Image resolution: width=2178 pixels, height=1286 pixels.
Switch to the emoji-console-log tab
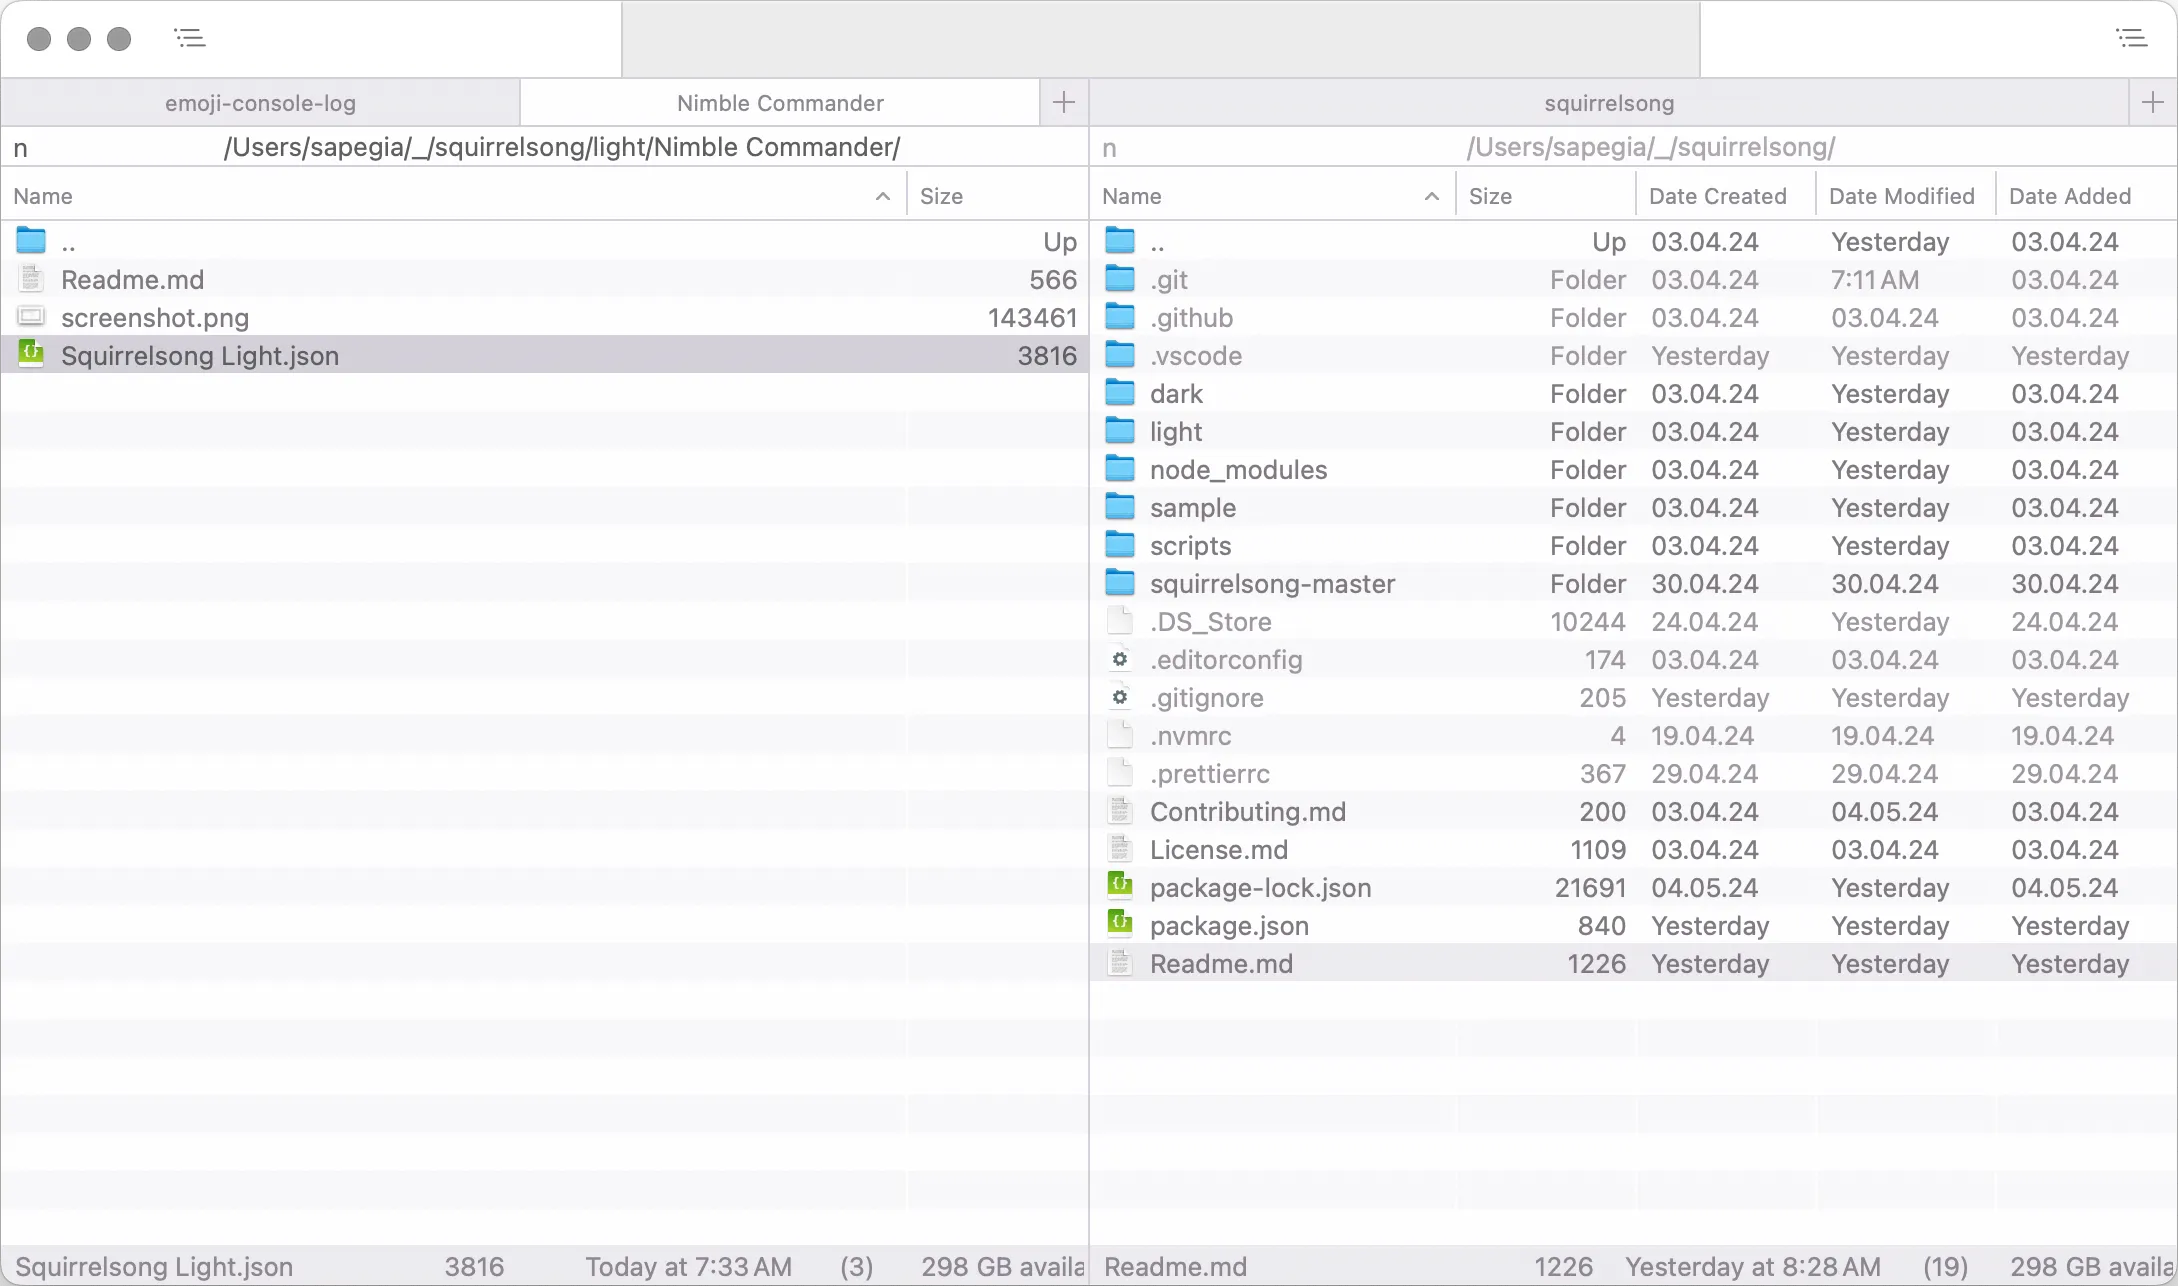tap(260, 102)
